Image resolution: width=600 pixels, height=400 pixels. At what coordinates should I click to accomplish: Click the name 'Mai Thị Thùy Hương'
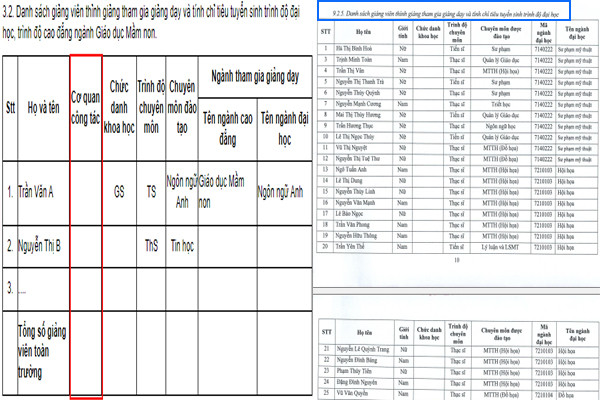(x=358, y=115)
